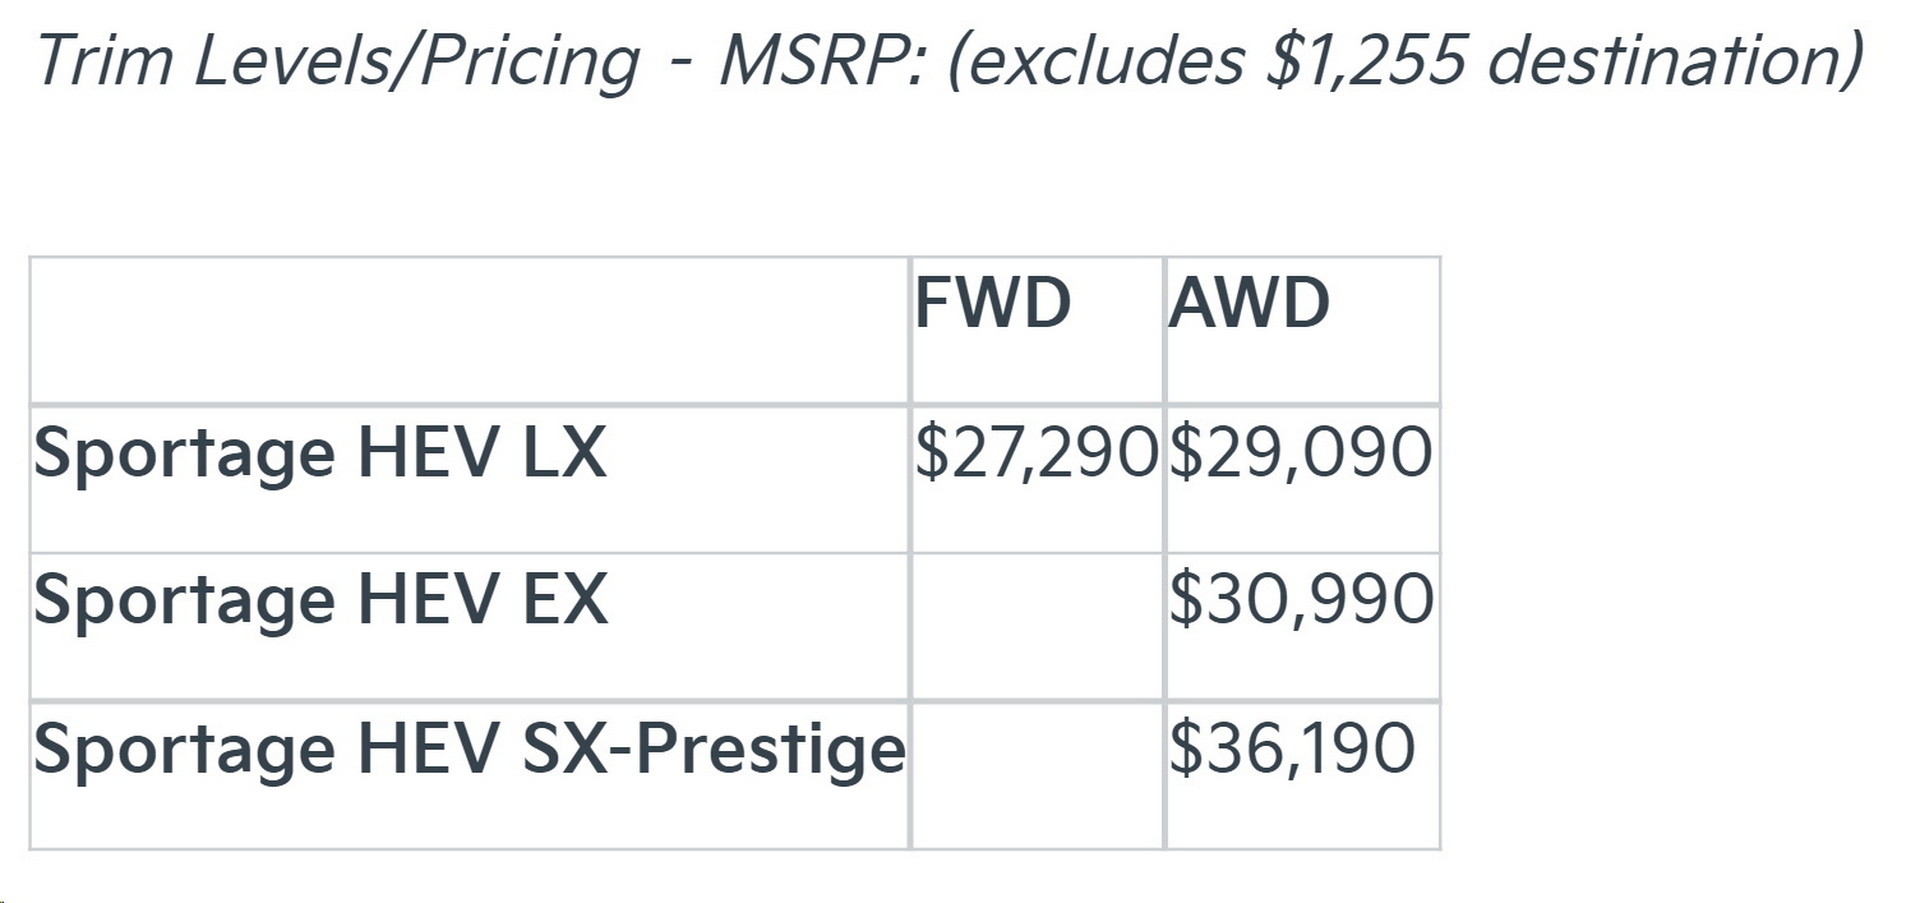This screenshot has width=1920, height=903.
Task: Click the empty top-left header cell
Action: click(x=469, y=331)
